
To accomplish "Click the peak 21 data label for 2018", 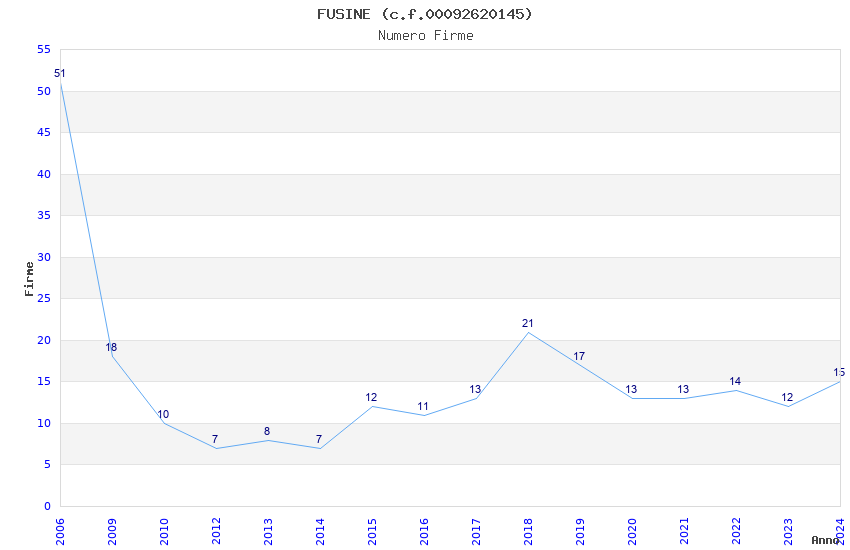I will coord(527,323).
